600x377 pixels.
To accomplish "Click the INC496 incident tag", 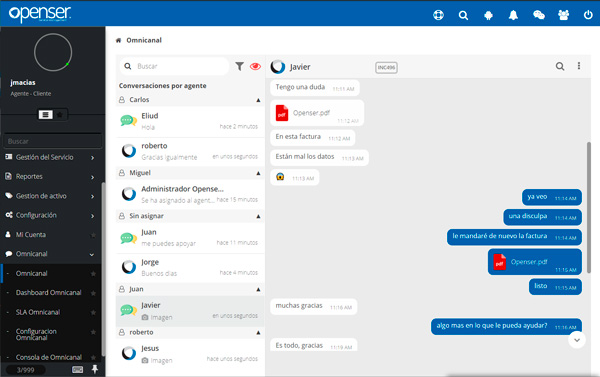I will (386, 67).
